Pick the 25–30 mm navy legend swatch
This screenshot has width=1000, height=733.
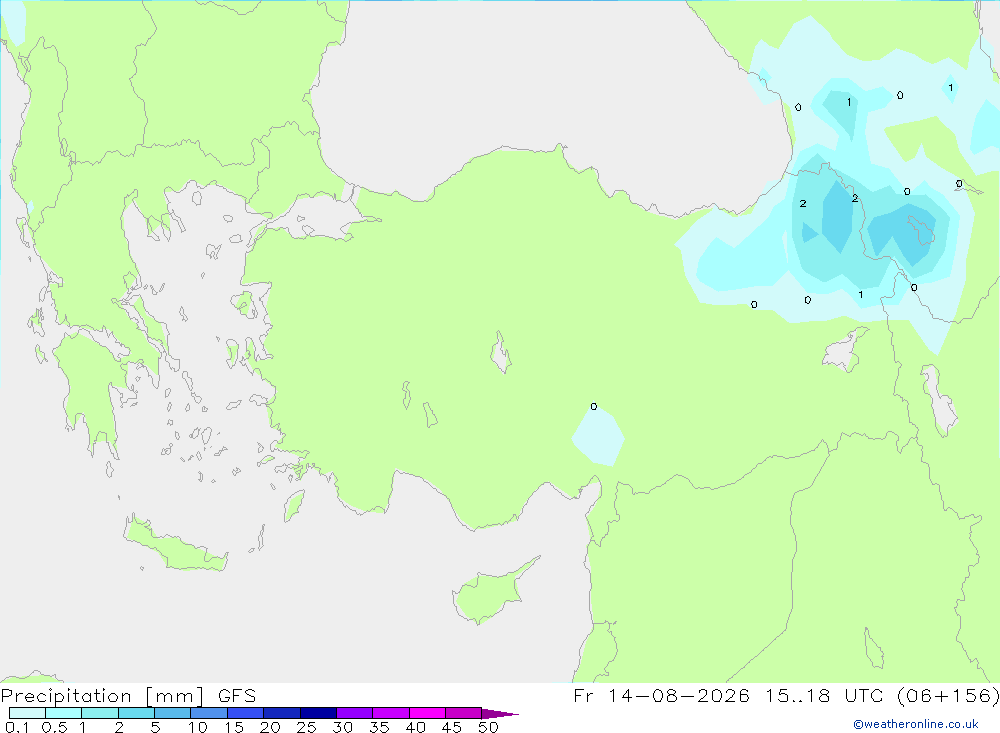click(318, 713)
